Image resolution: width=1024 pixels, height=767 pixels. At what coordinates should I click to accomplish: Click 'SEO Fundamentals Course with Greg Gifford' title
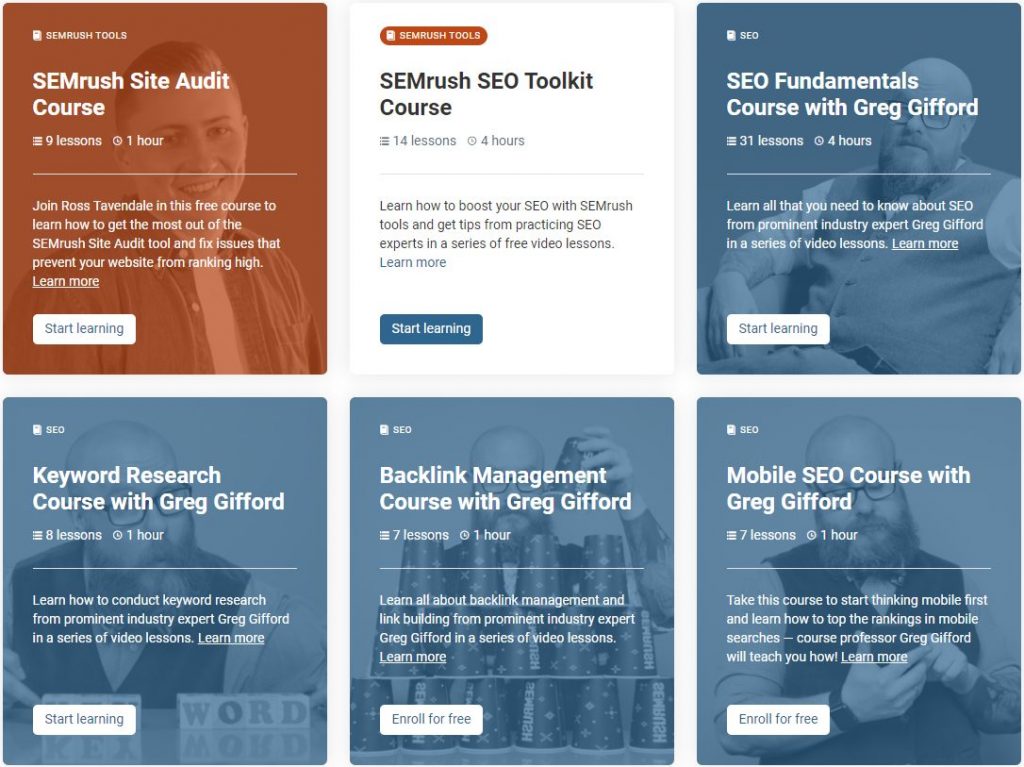[x=852, y=94]
